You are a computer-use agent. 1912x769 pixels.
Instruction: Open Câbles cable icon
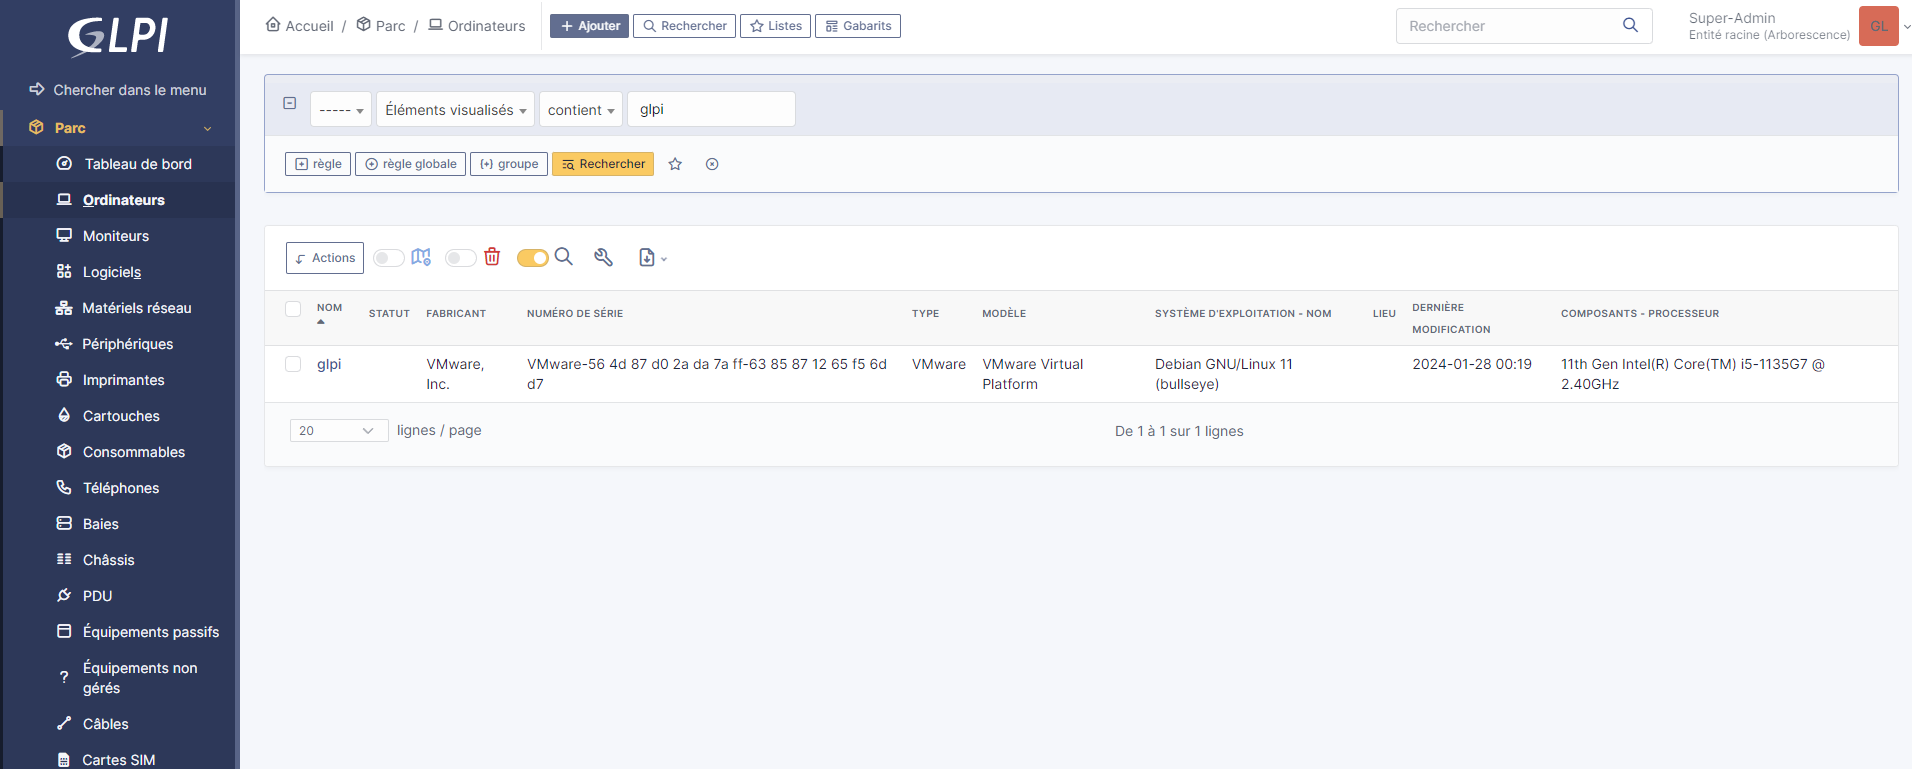pos(64,723)
